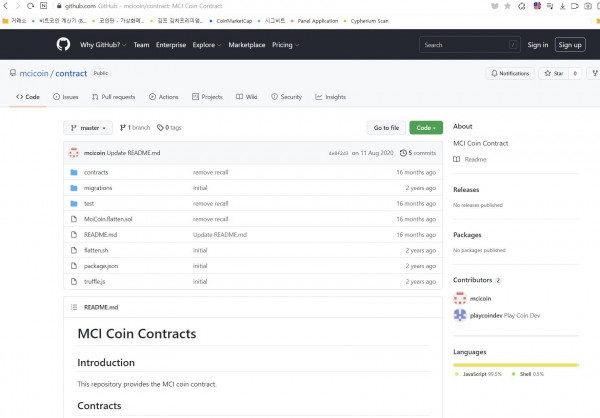The height and width of the screenshot is (418, 600).
Task: Click the Sign in link
Action: (x=538, y=45)
